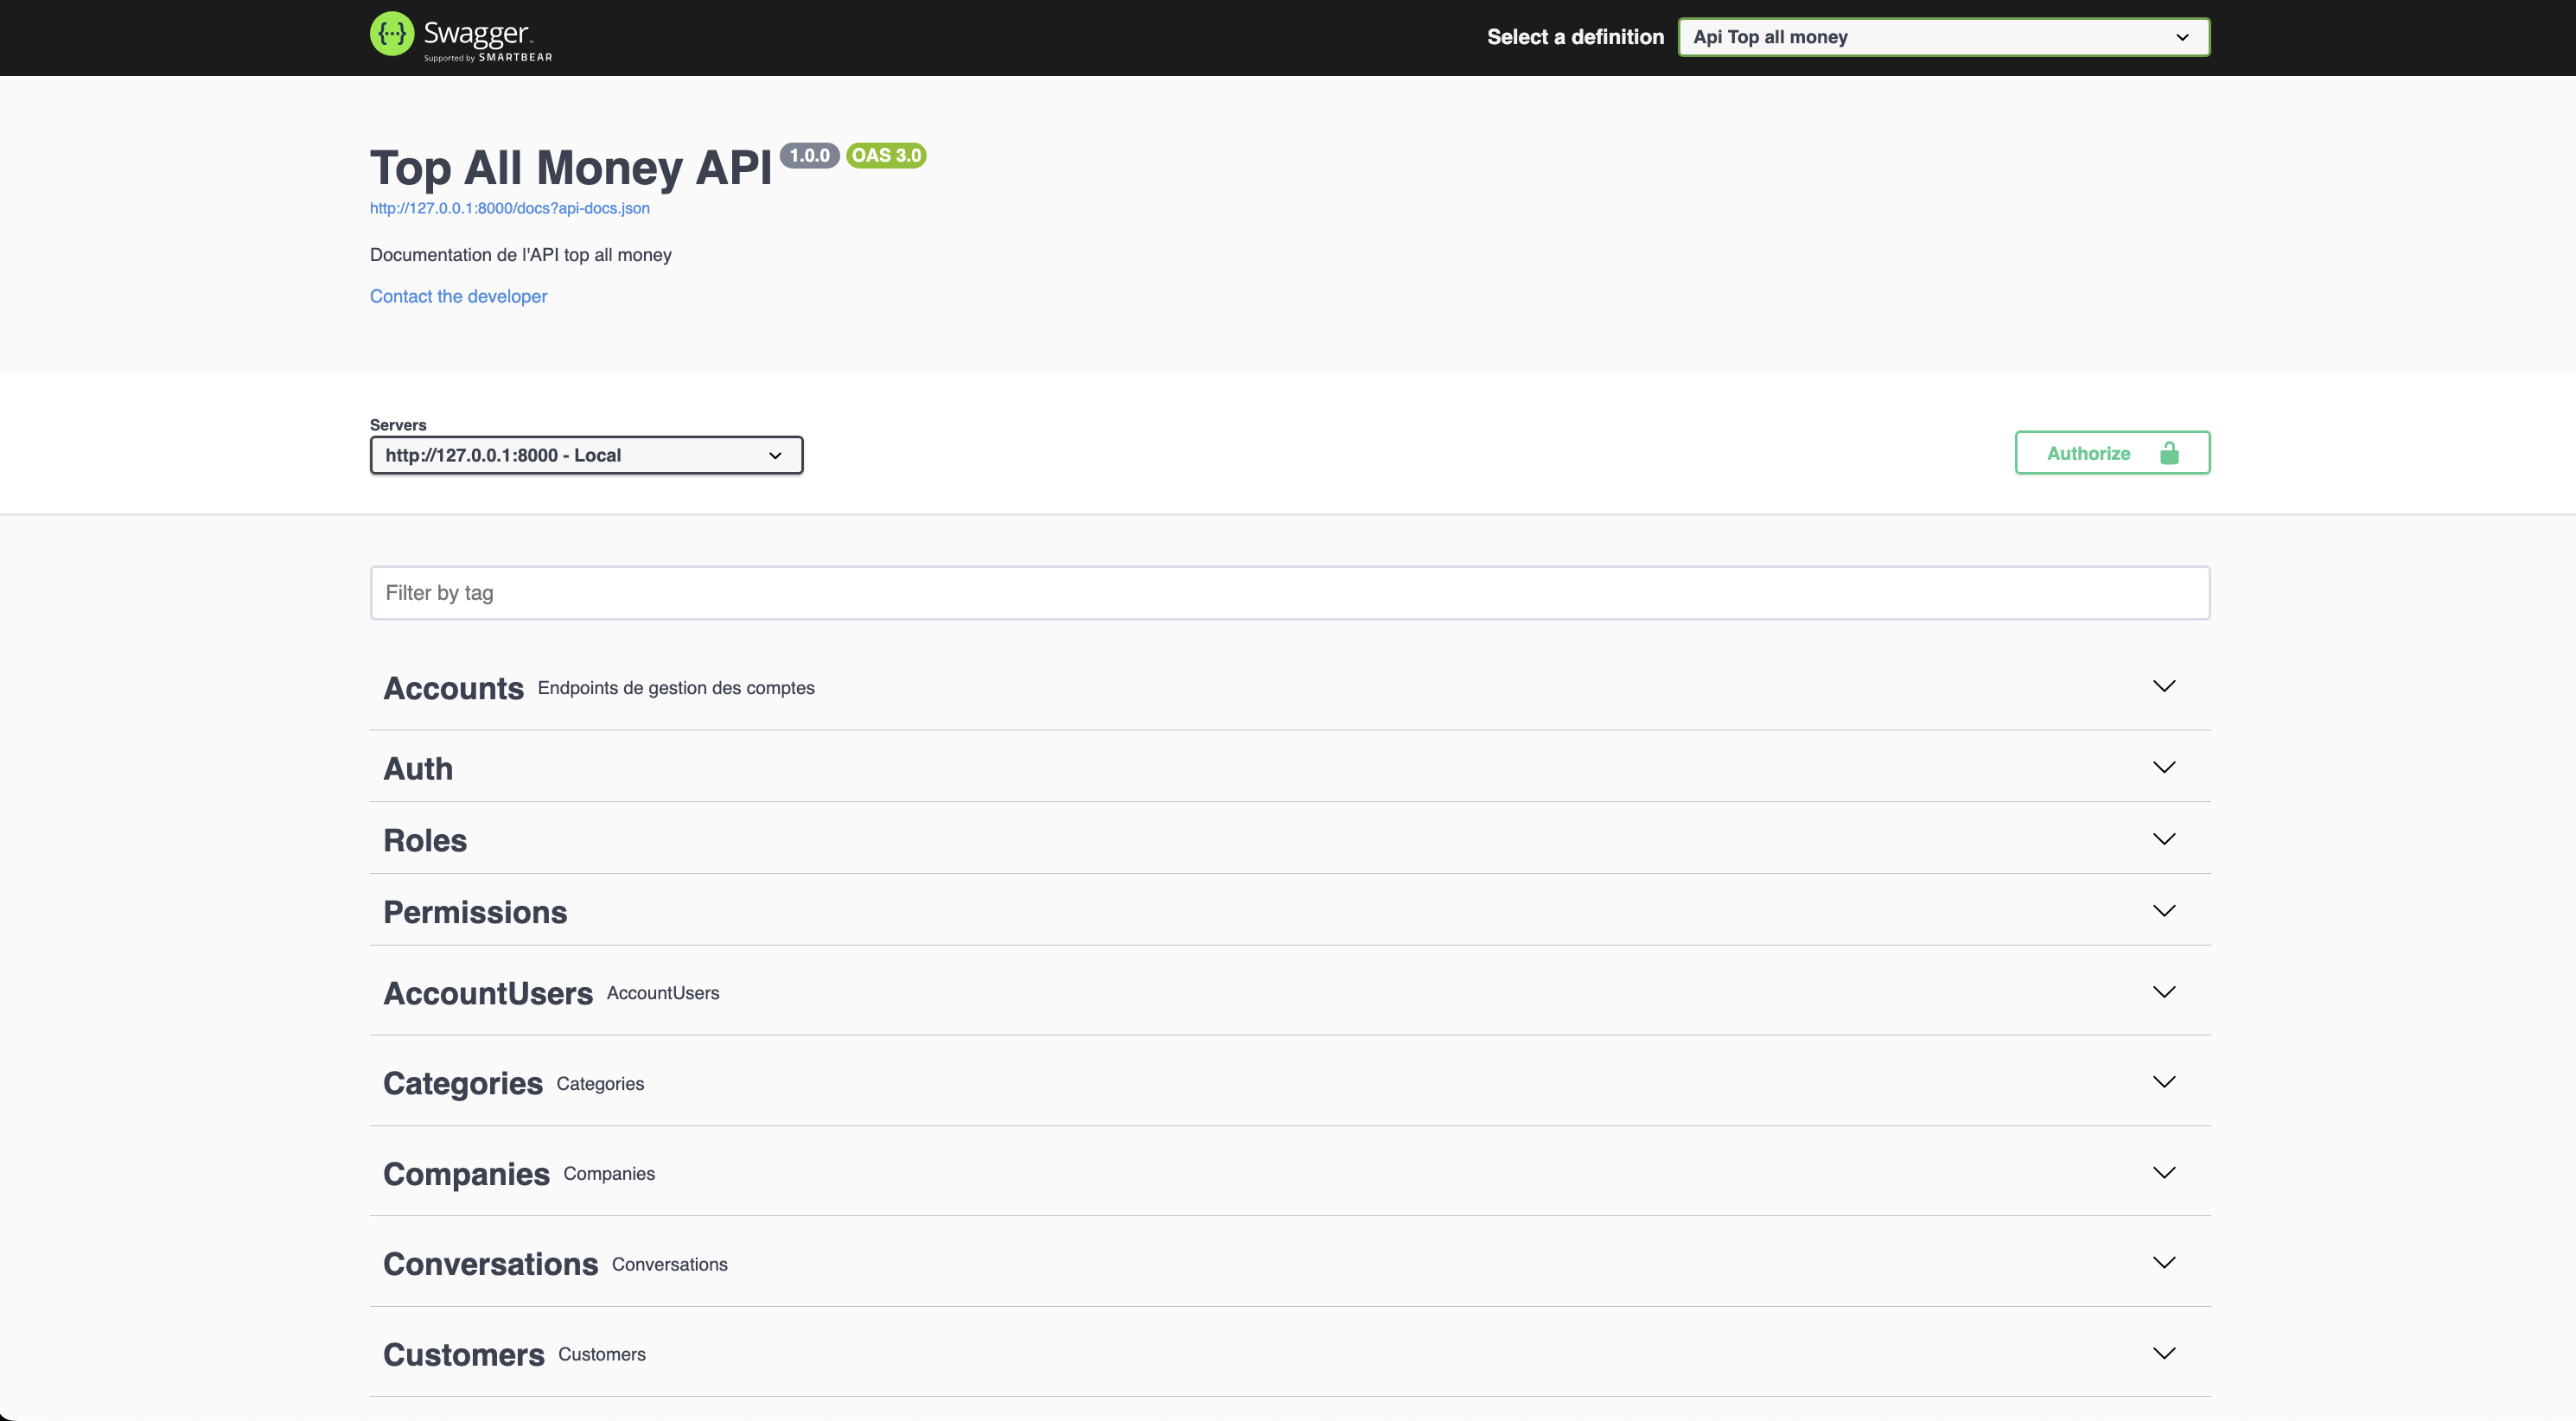Expand Auth section using its chevron
2576x1421 pixels.
tap(2163, 767)
